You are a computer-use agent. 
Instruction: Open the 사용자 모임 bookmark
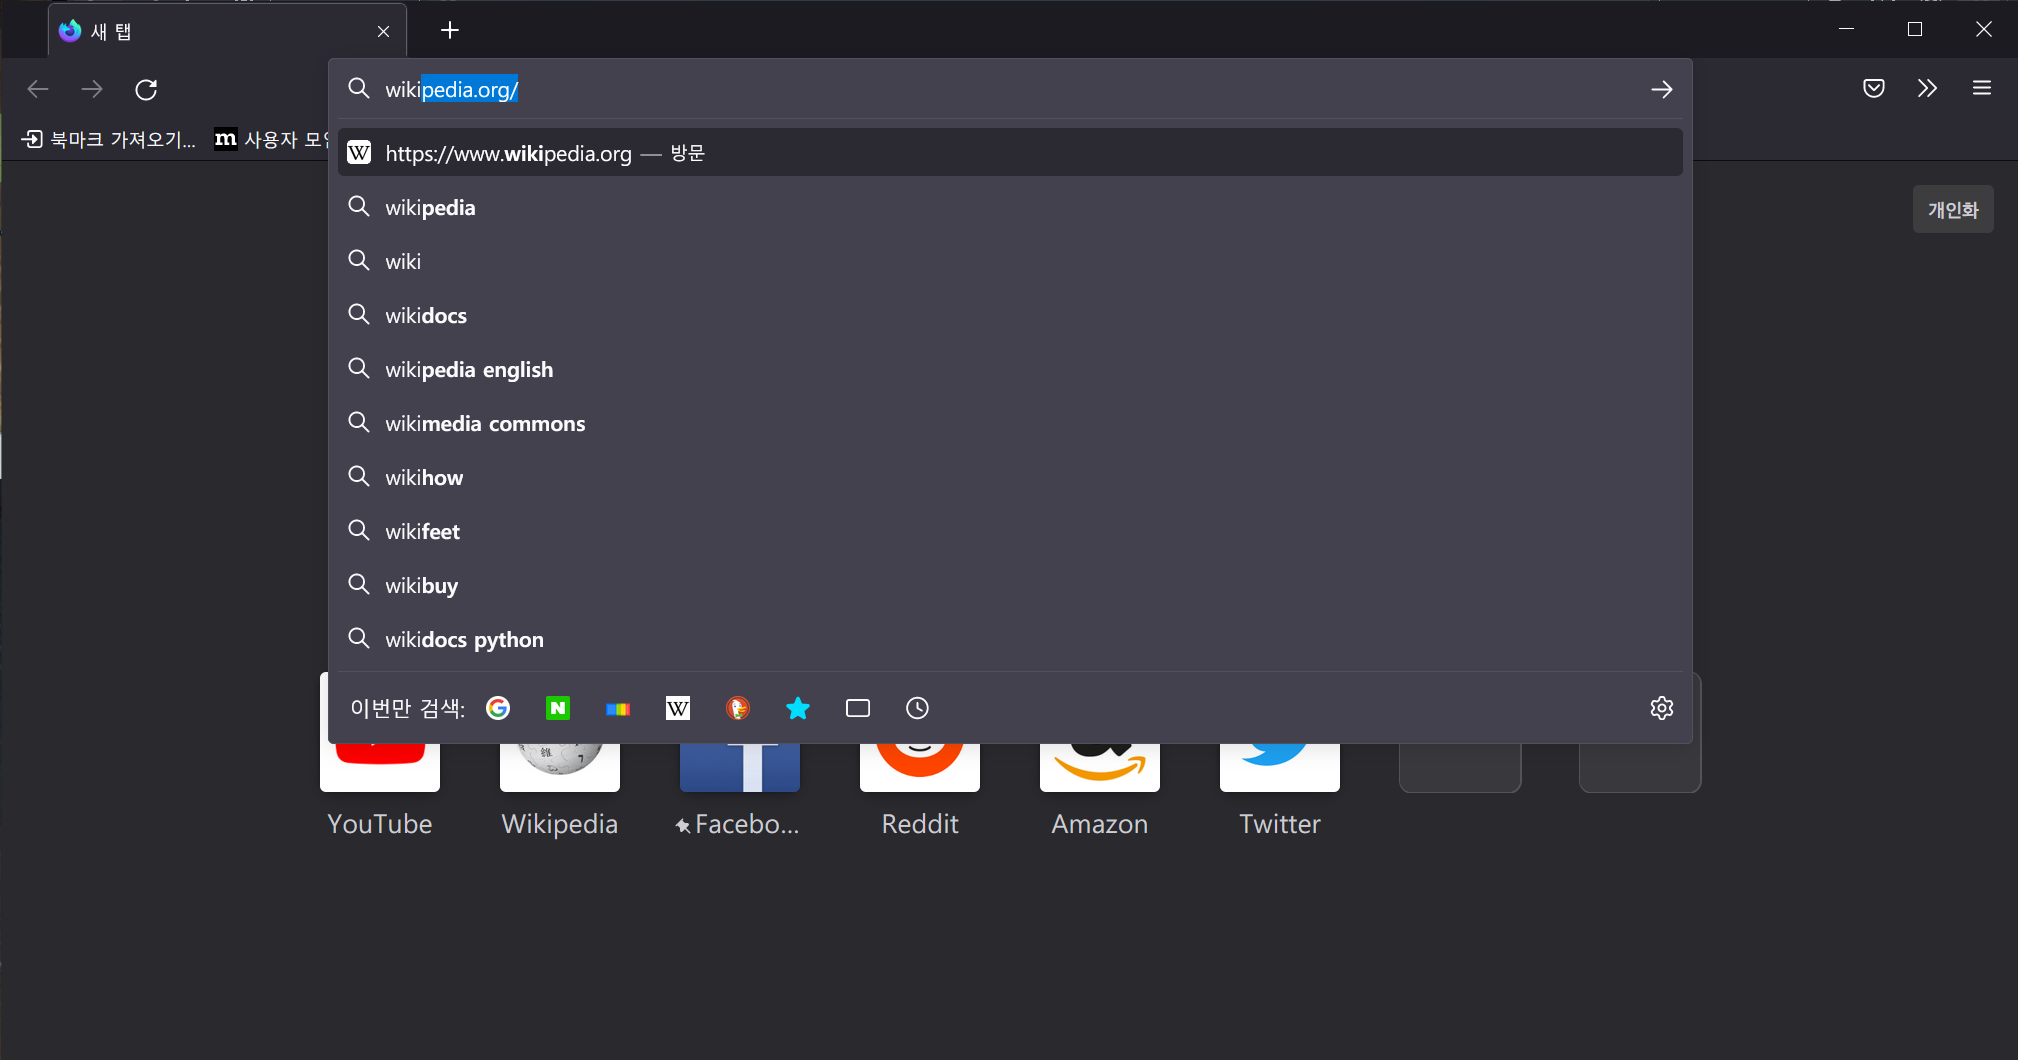point(272,139)
